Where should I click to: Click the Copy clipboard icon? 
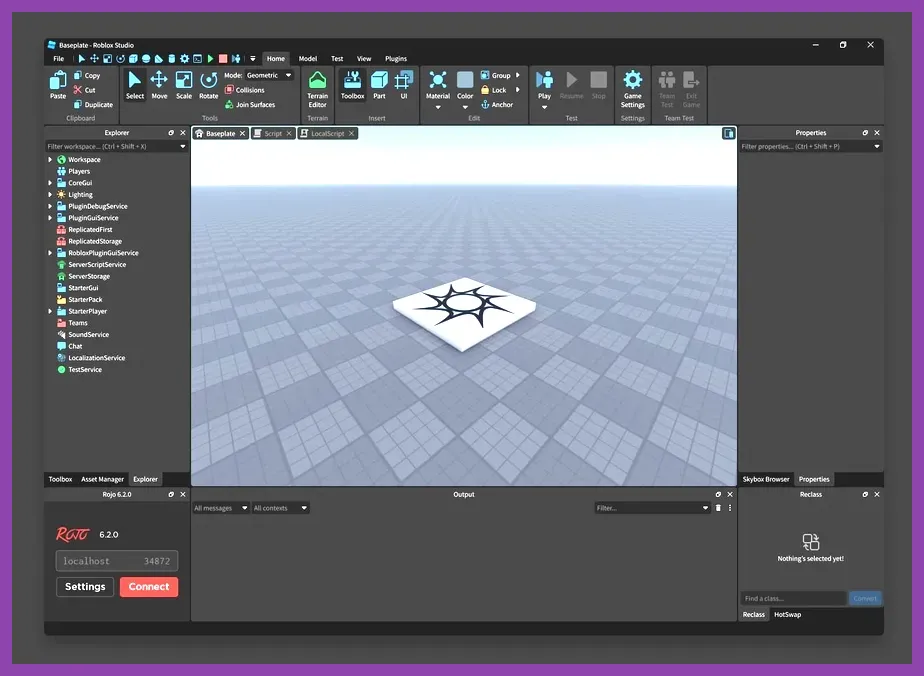coord(78,75)
